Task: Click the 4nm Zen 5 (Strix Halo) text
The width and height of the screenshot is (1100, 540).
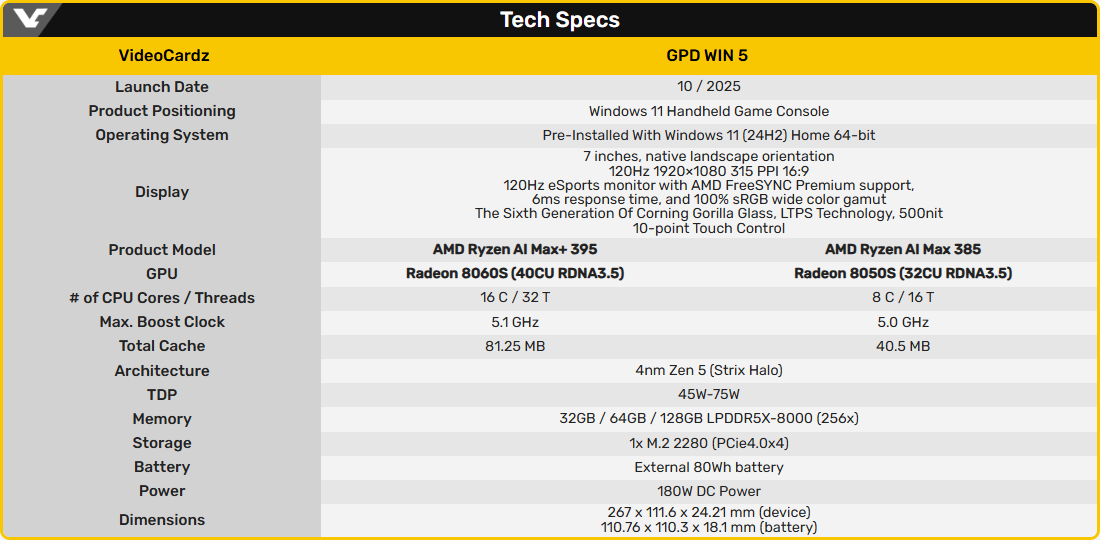Action: 708,370
